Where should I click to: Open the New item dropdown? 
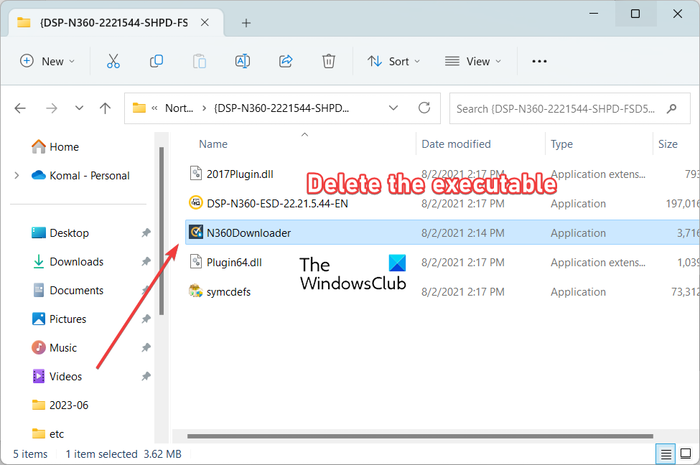(47, 61)
